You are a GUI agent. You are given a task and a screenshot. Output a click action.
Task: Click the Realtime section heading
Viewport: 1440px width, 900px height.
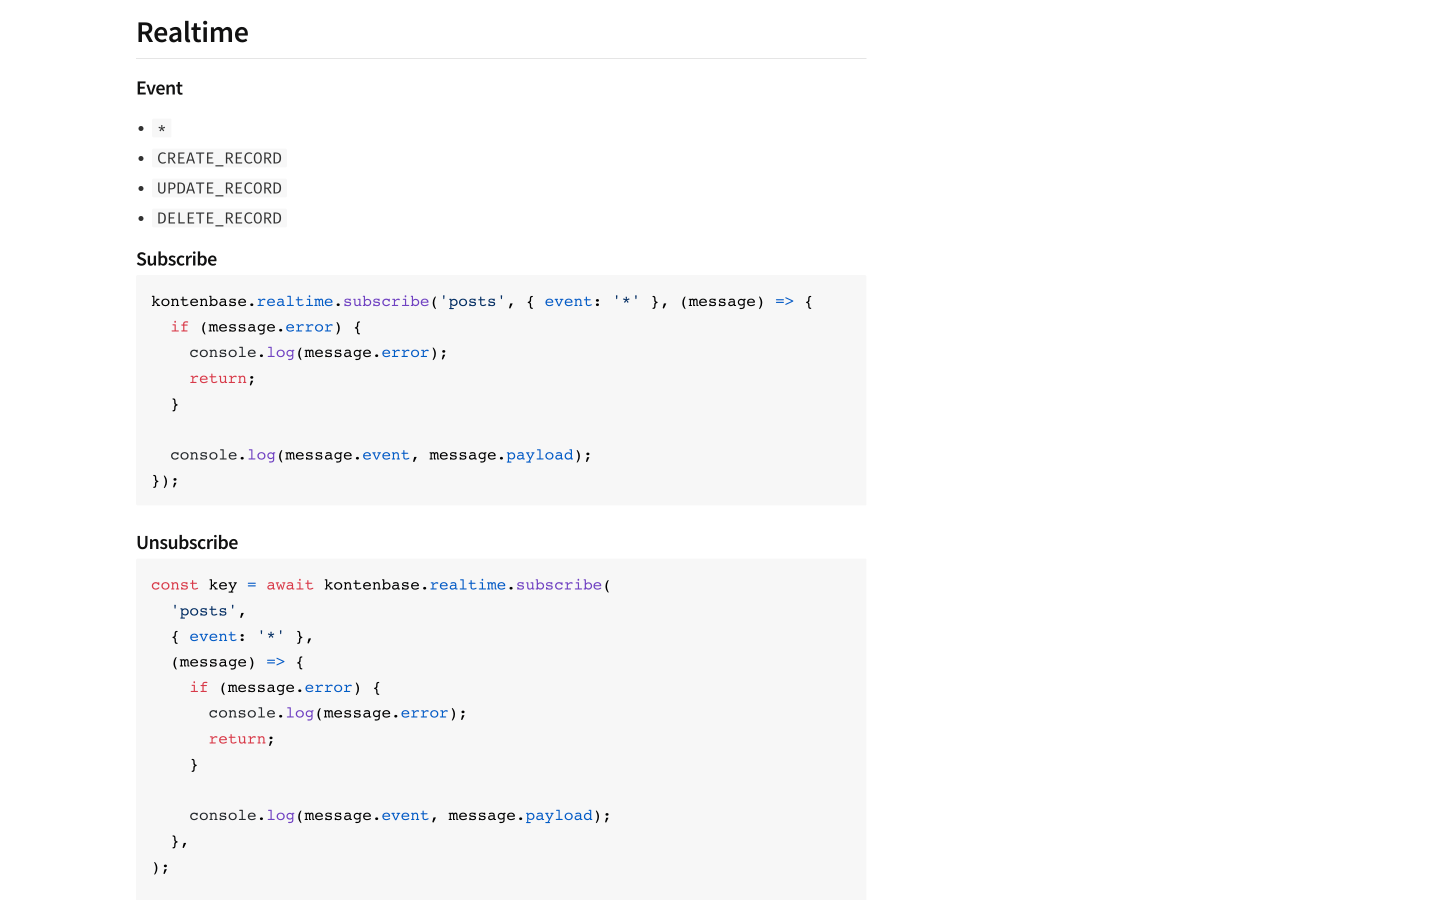[192, 32]
